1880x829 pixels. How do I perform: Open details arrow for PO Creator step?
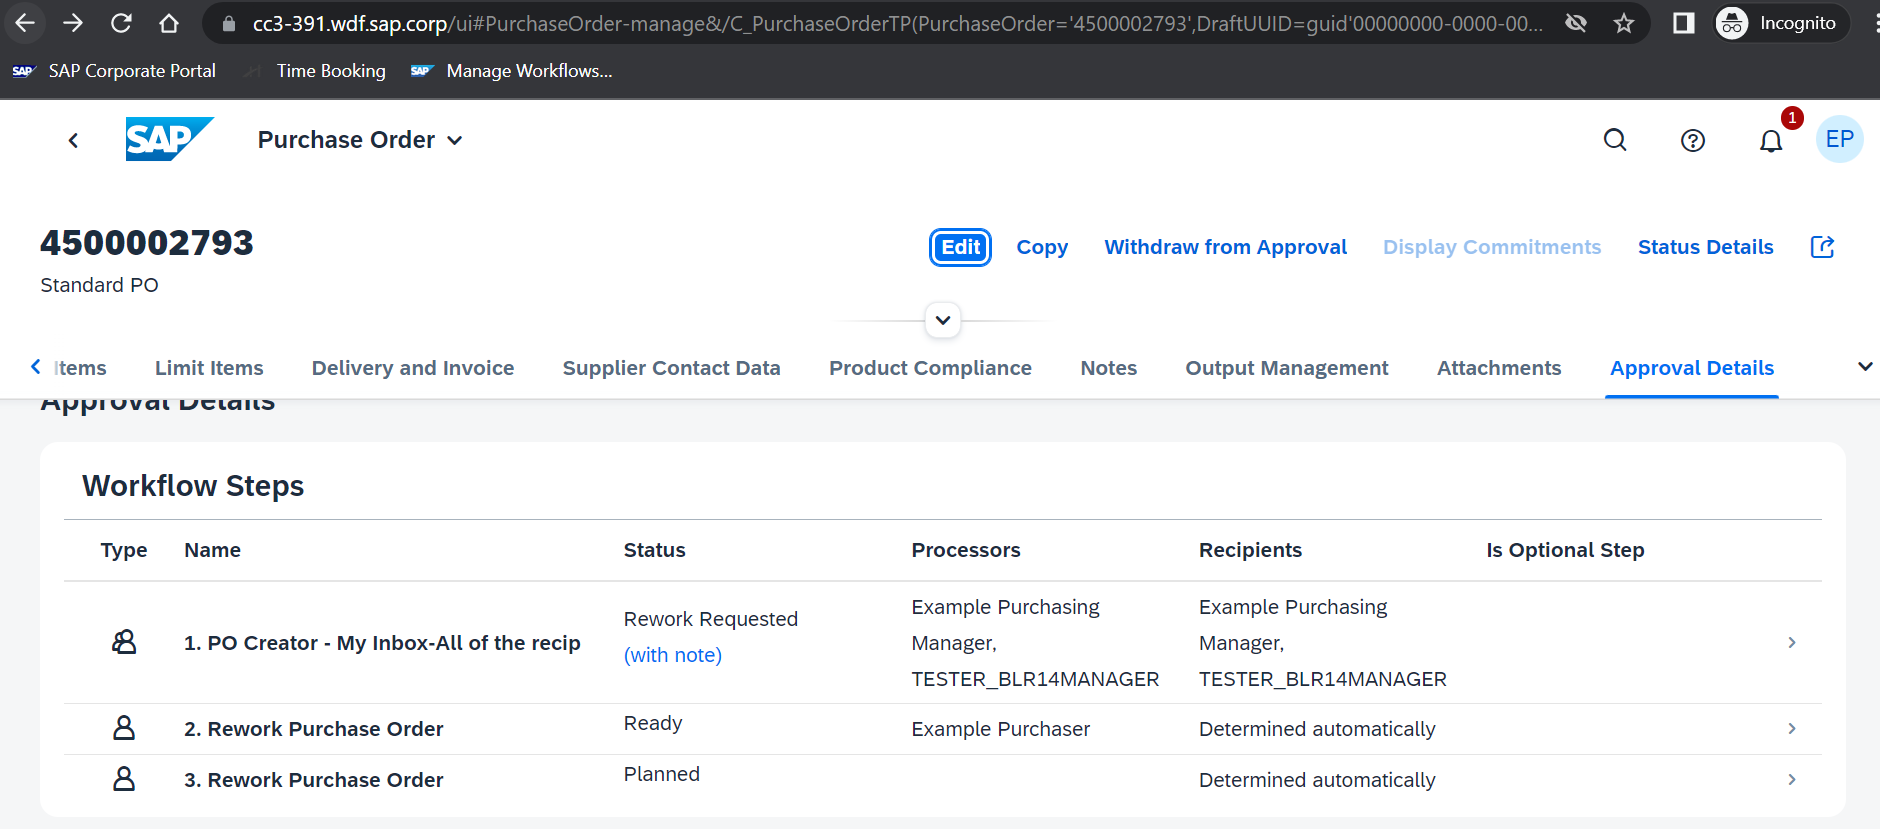(x=1792, y=642)
